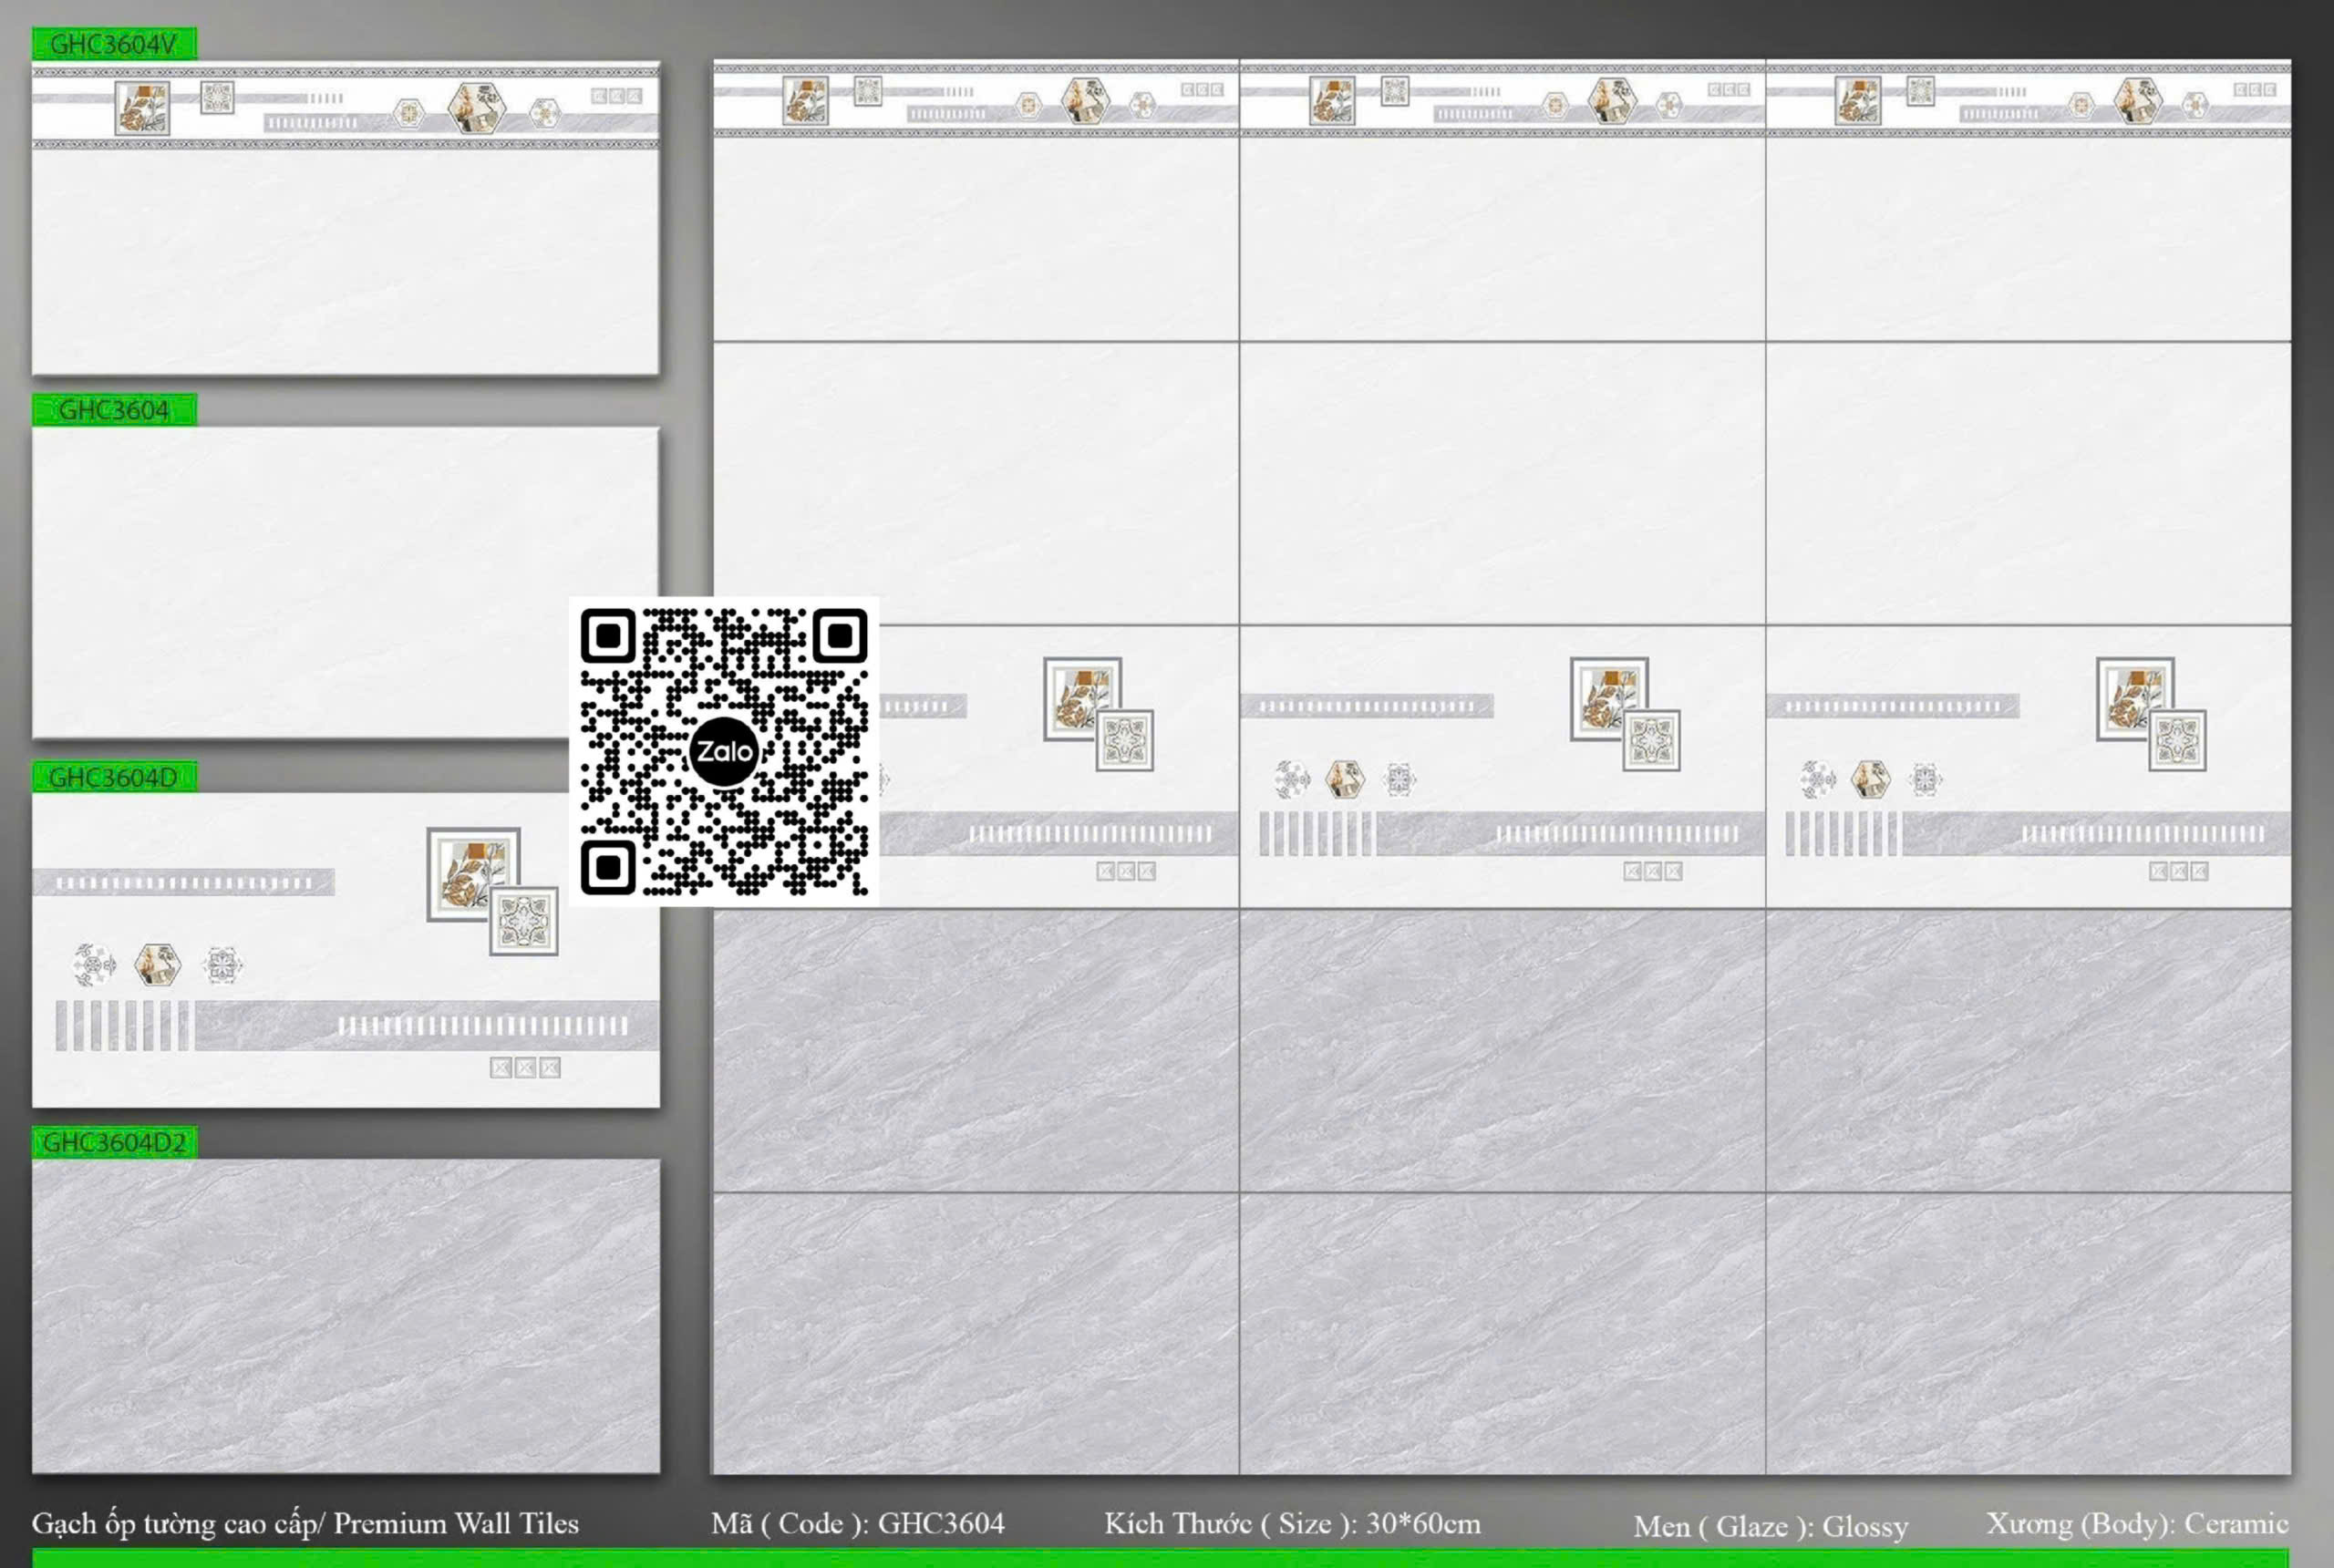Click the Men (Glaze): Glossy text
Screen dimensions: 2334x1568
click(x=1770, y=1526)
